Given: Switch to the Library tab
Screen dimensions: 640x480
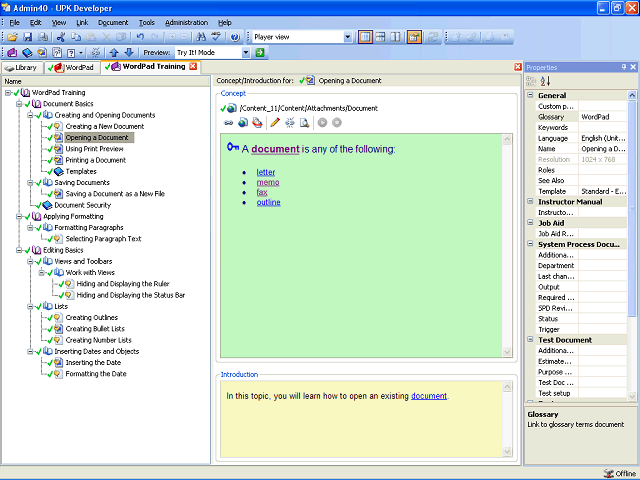Looking at the screenshot, I should coord(21,68).
